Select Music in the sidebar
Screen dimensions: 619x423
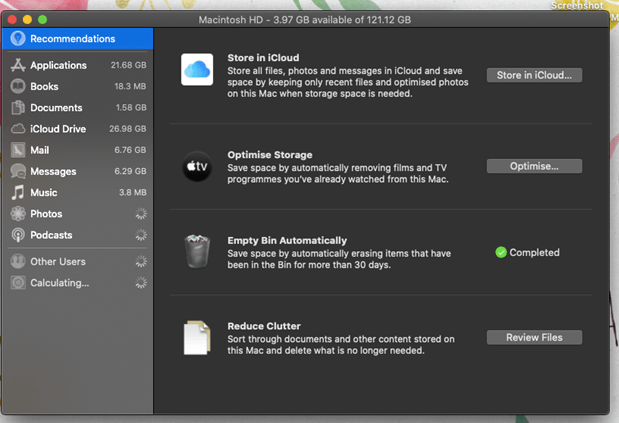point(77,193)
